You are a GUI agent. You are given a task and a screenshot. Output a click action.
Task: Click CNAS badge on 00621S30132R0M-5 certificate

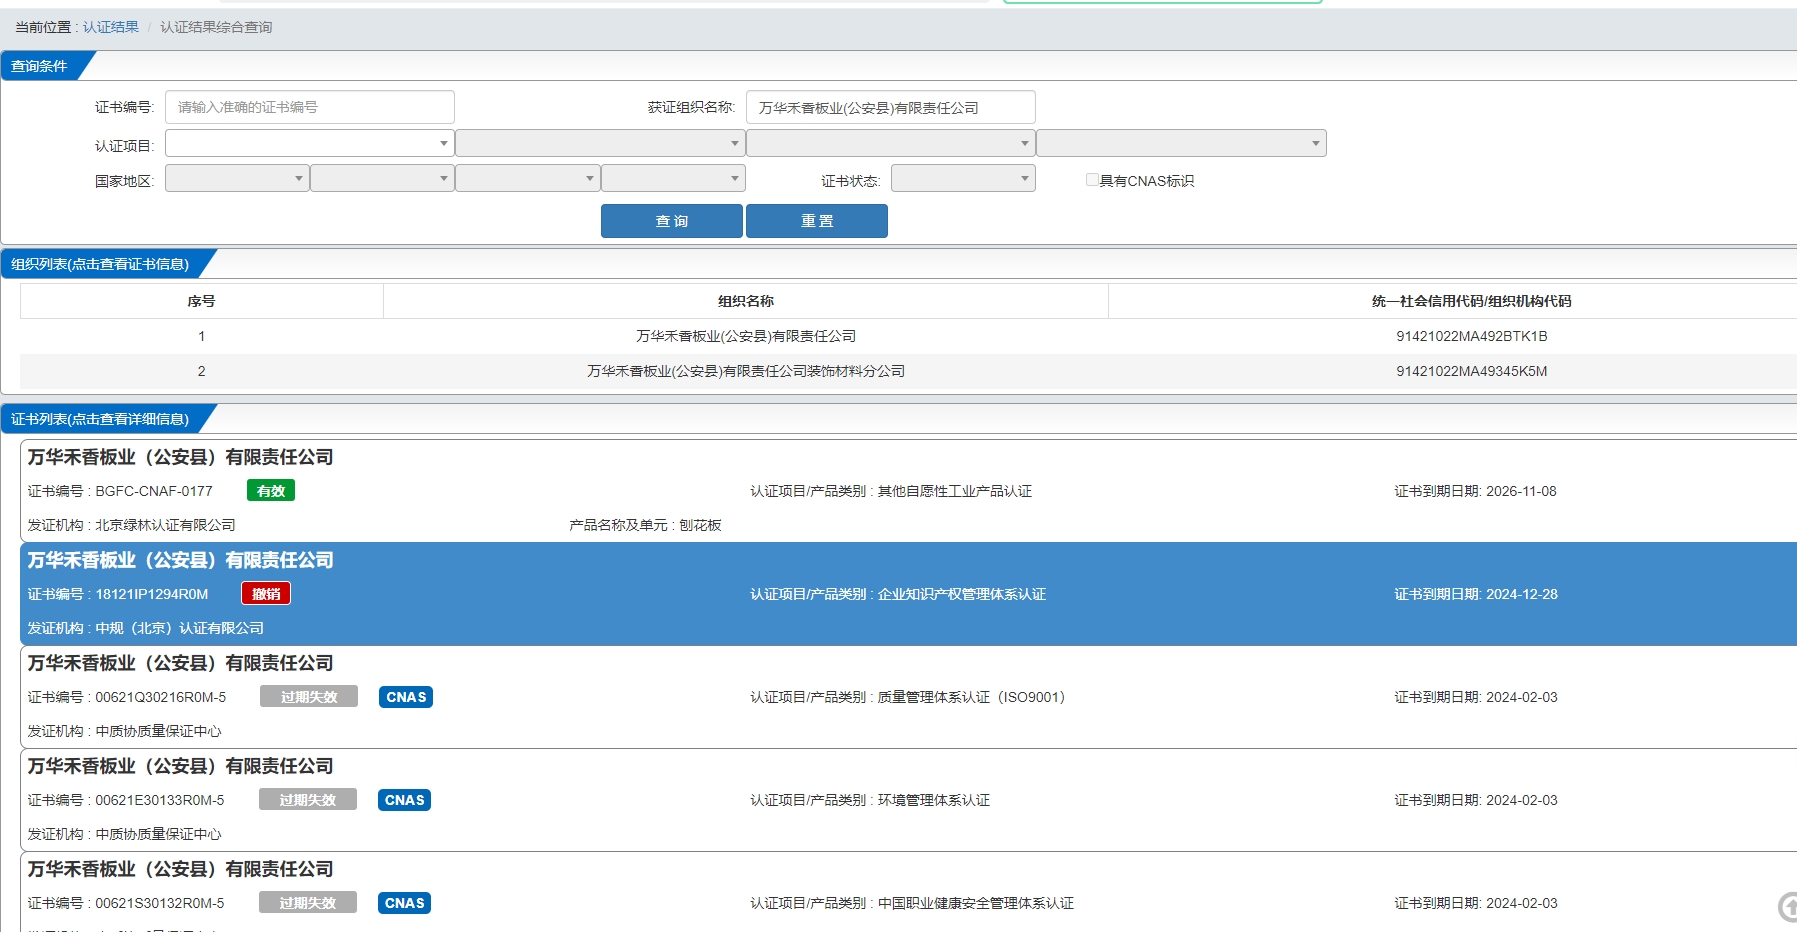click(405, 903)
